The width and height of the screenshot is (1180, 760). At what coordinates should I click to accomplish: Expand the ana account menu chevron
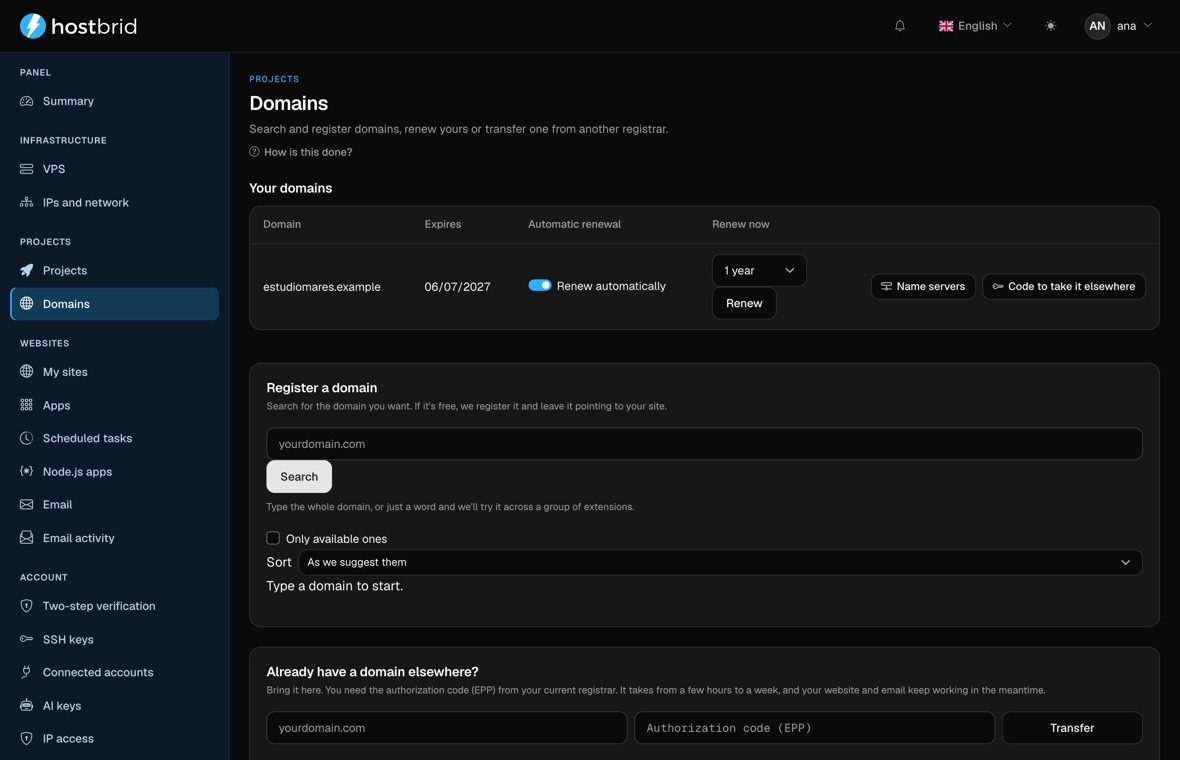(1148, 25)
